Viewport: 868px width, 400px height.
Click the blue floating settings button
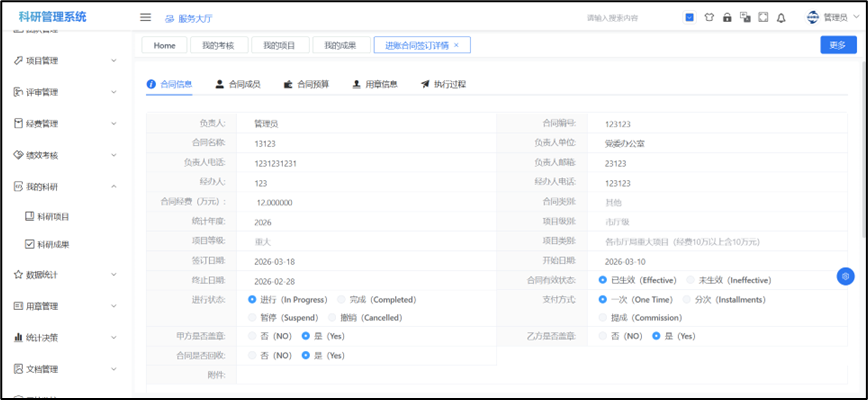[x=845, y=276]
